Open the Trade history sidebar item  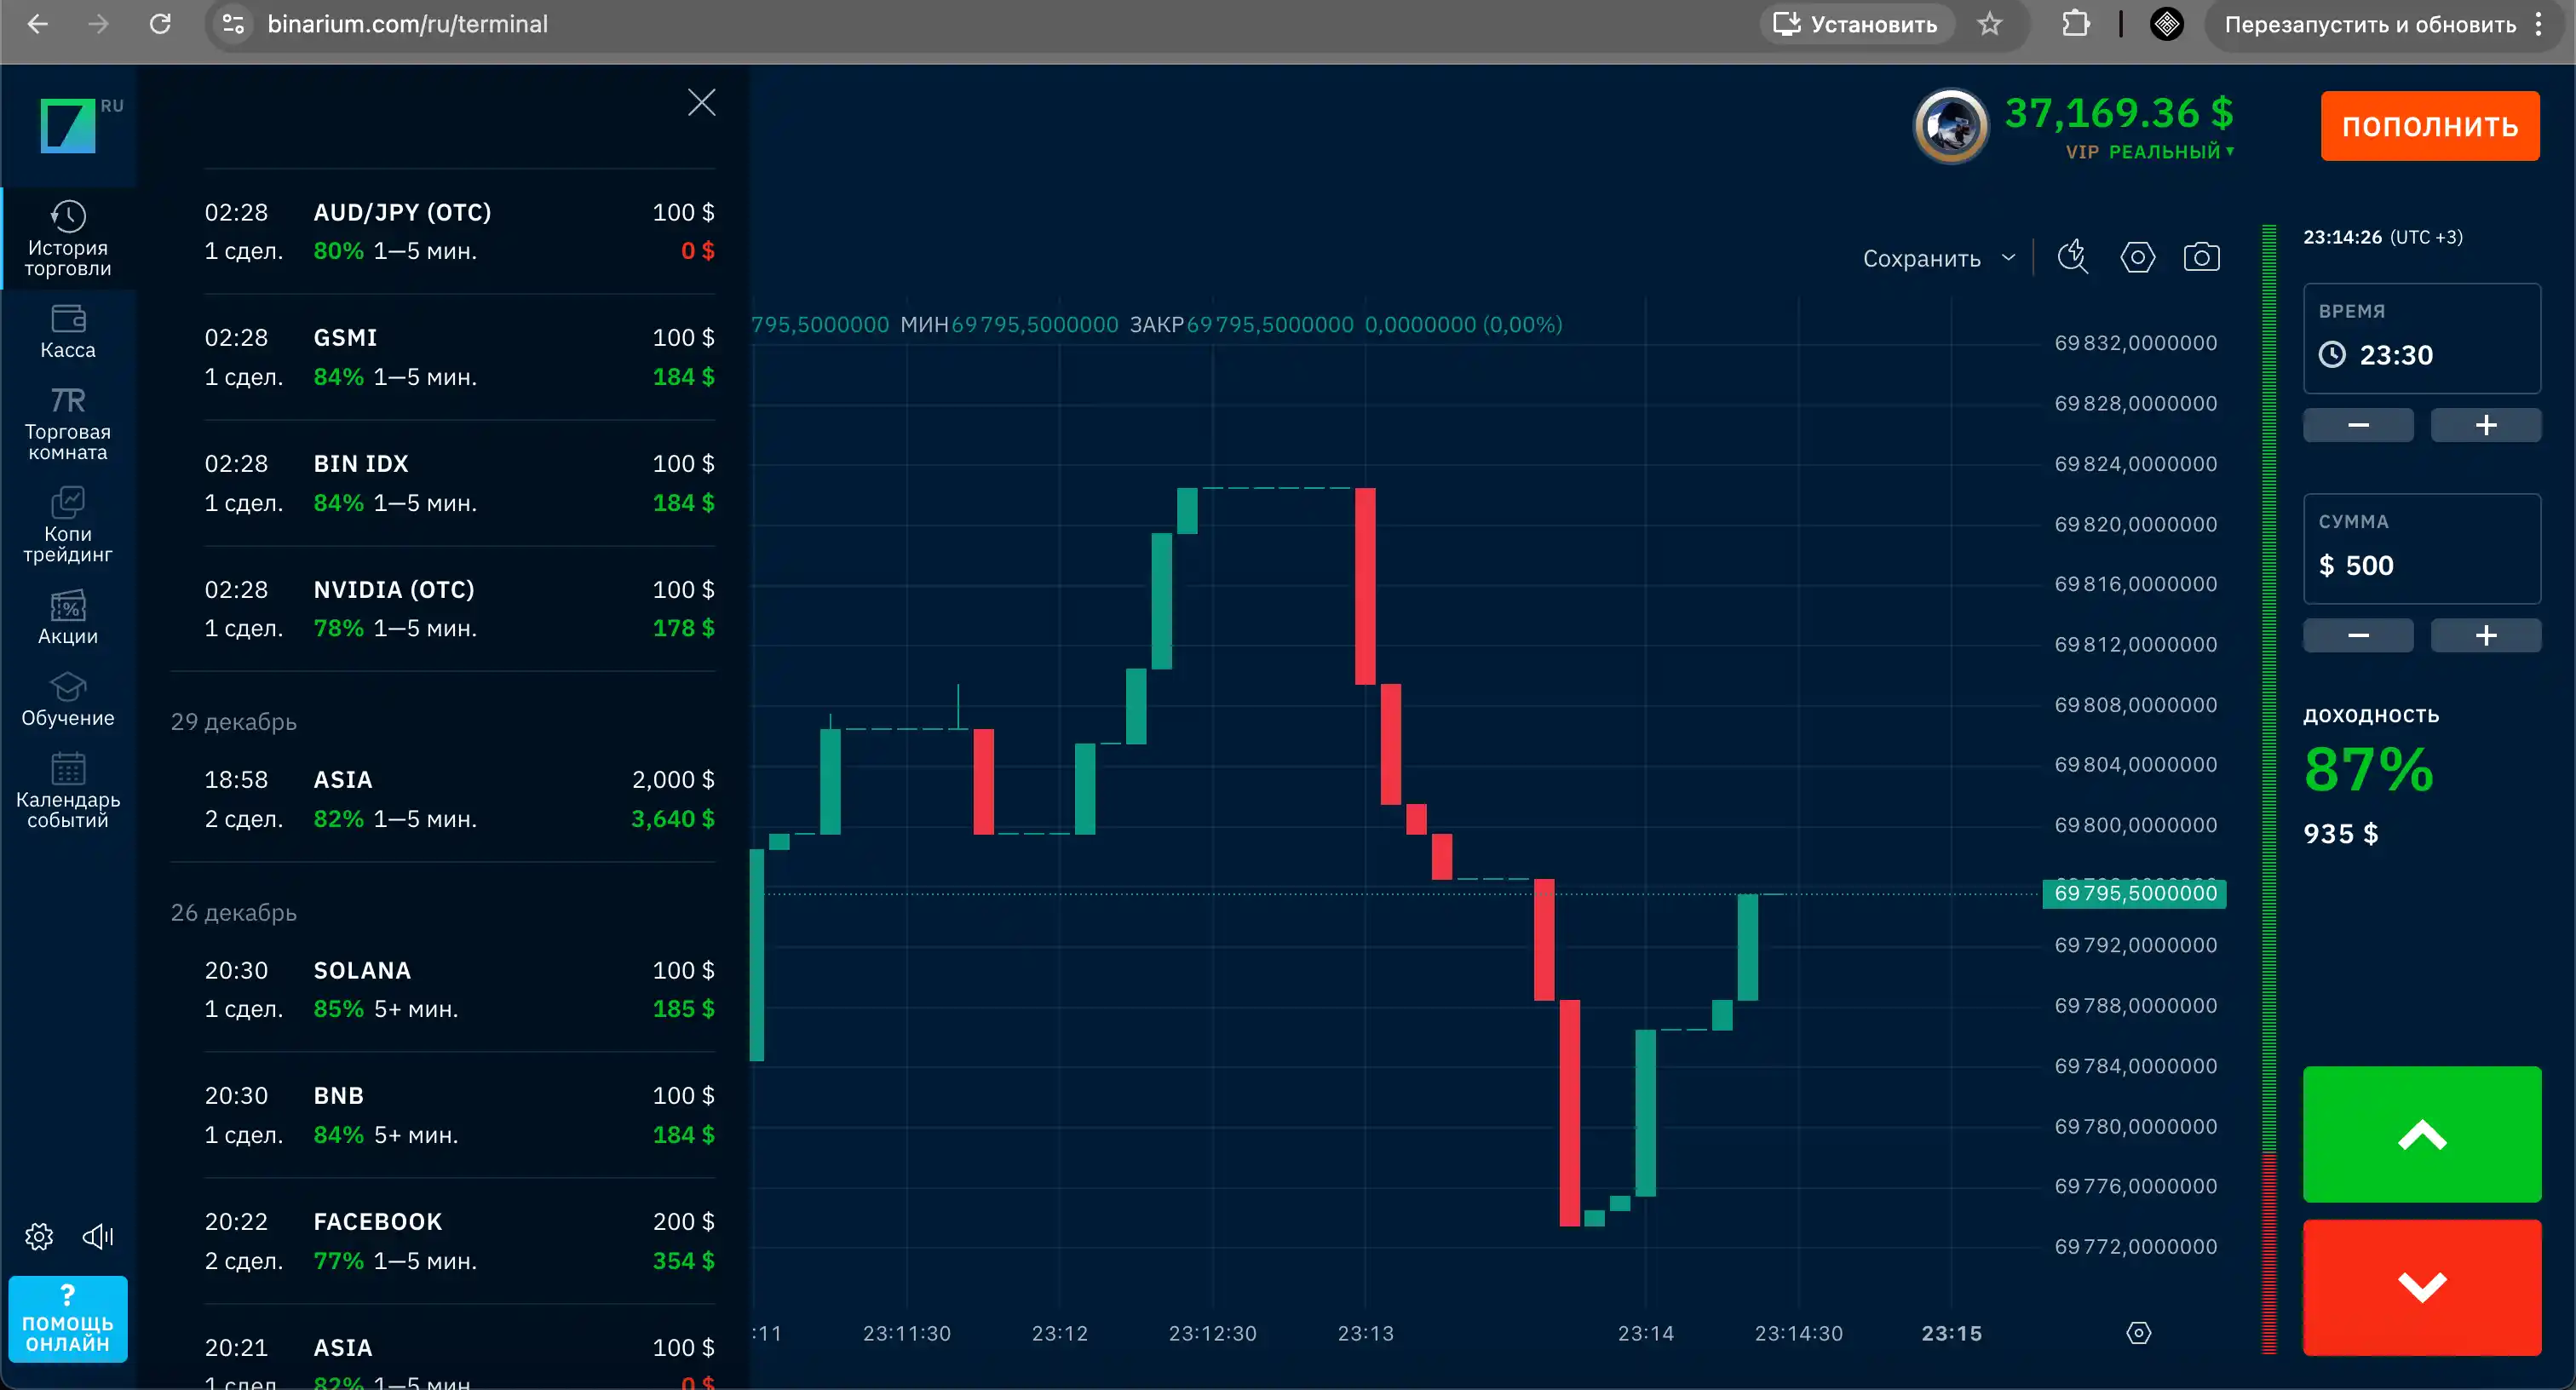[68, 238]
